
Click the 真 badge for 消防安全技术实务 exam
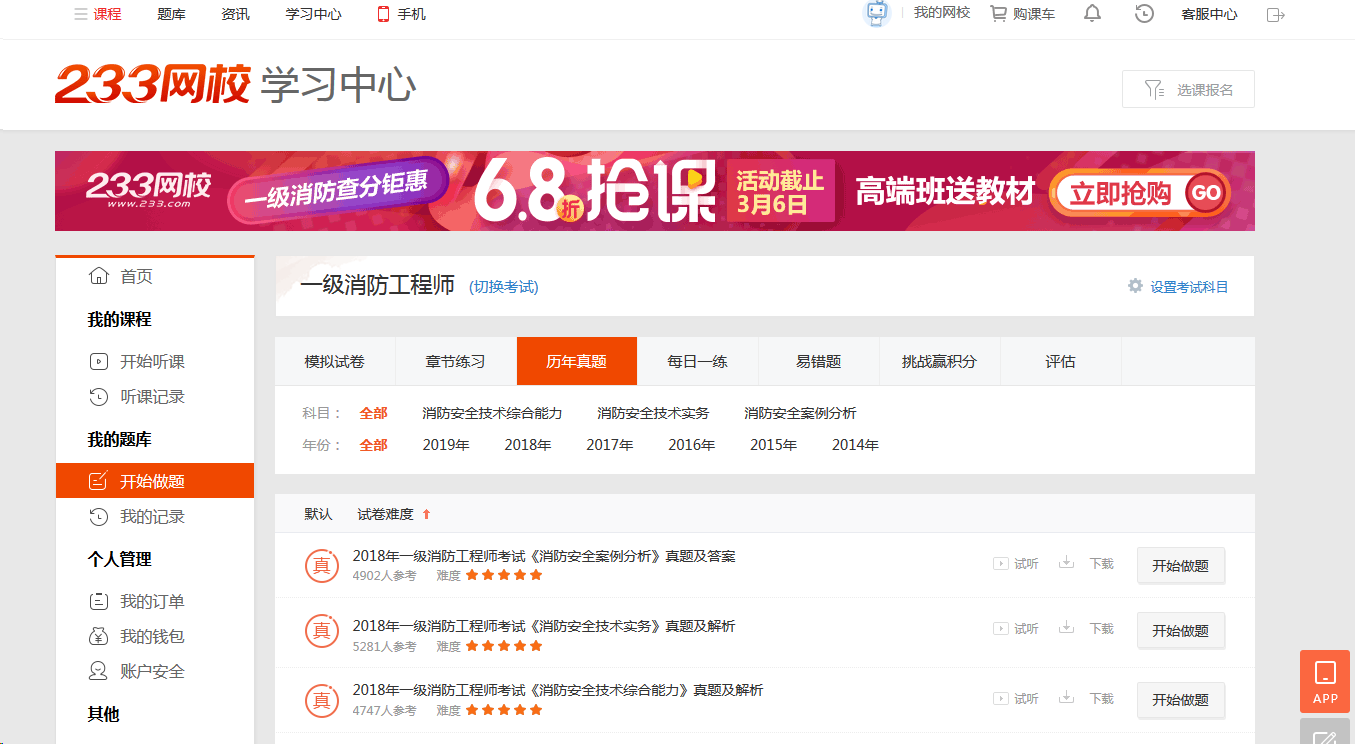(x=321, y=630)
